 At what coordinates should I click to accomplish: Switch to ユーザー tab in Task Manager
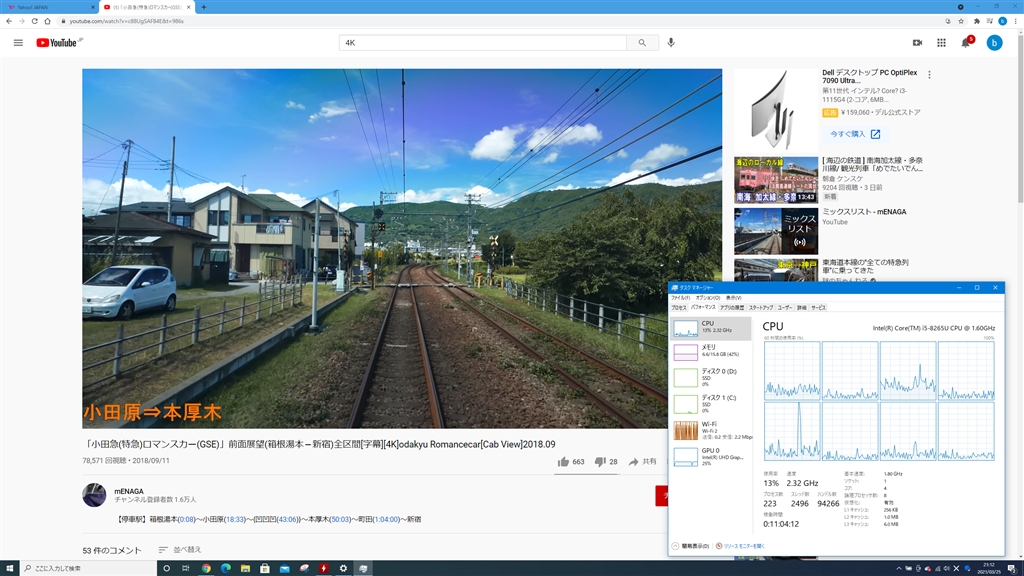click(785, 308)
